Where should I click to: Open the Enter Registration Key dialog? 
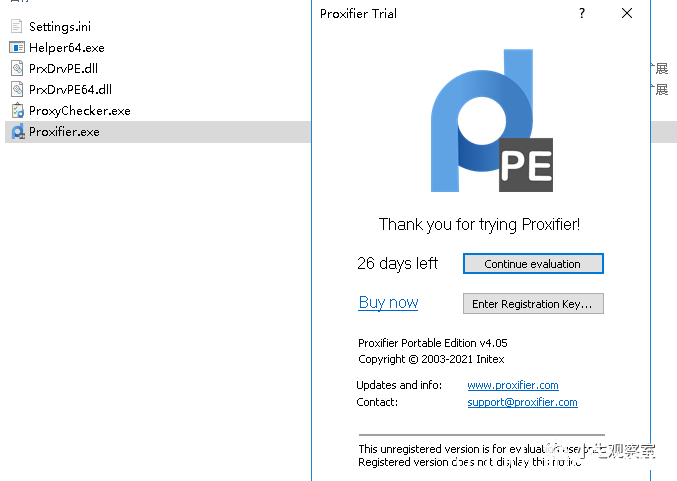click(533, 304)
